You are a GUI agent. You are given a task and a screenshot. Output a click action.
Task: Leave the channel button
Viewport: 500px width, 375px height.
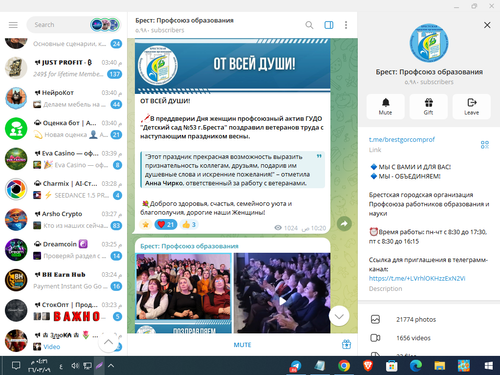pyautogui.click(x=471, y=106)
